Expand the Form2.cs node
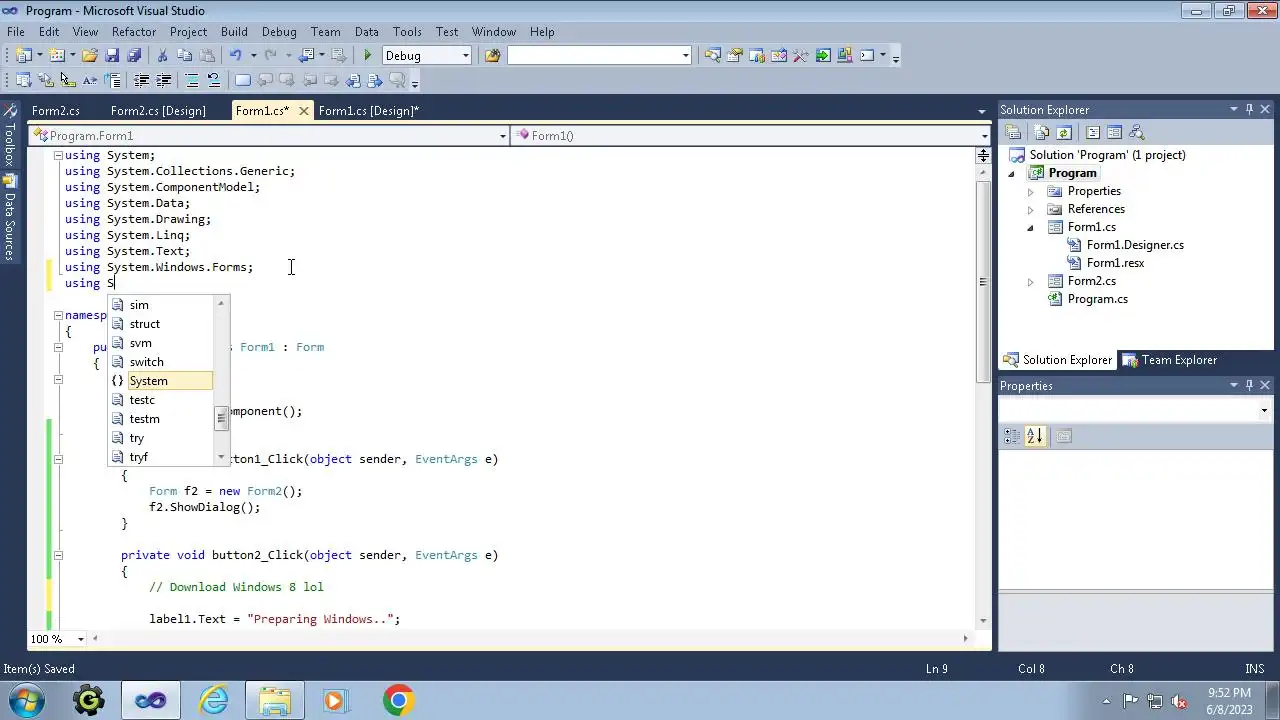Viewport: 1280px width, 720px height. point(1030,281)
